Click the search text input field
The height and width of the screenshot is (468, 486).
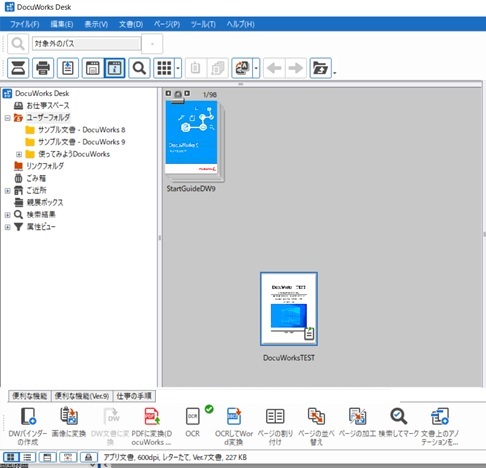86,43
